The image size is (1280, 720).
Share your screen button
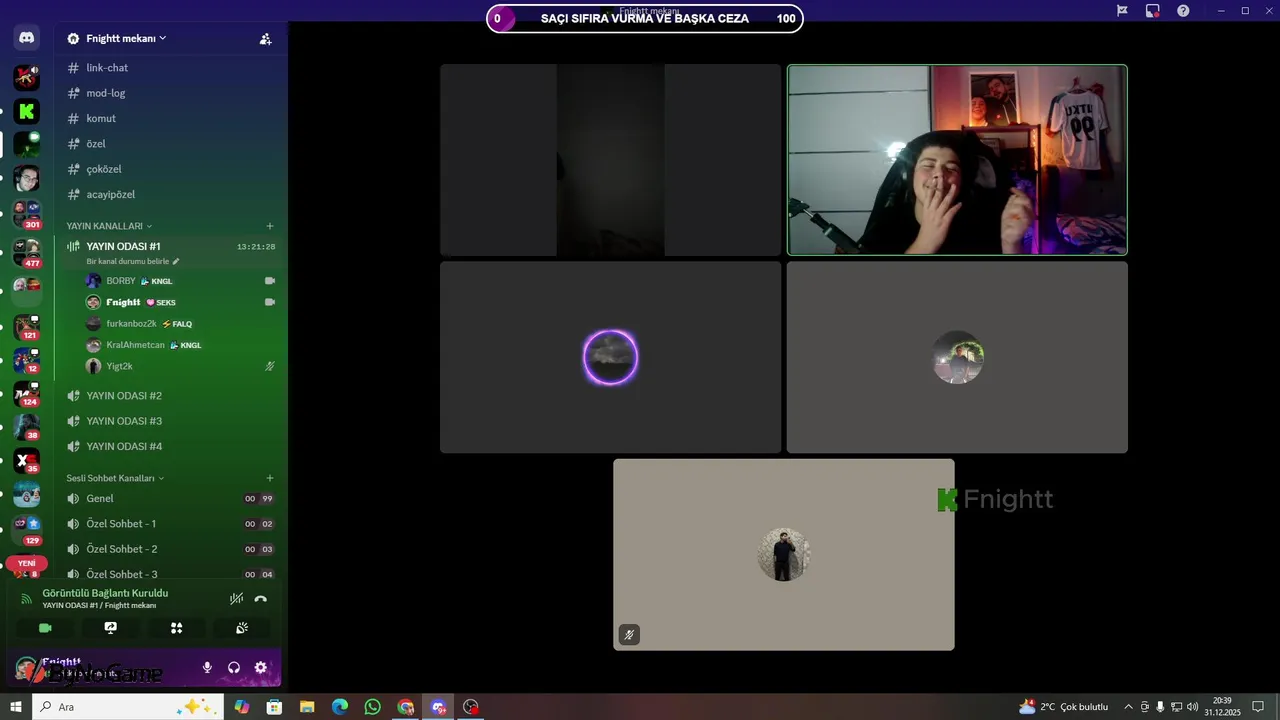111,628
